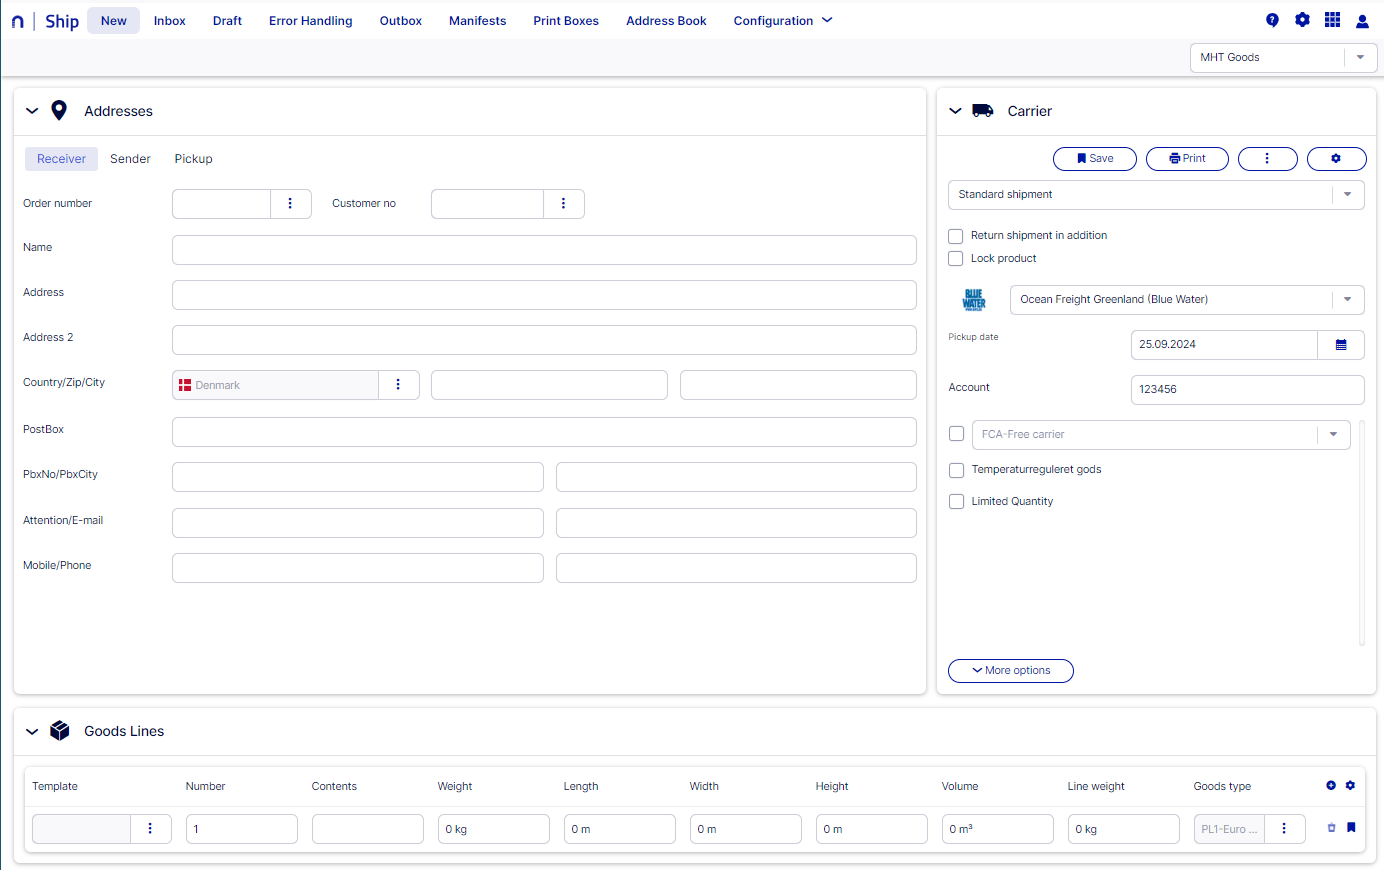Check the Lock product checkbox
1384x870 pixels.
956,259
